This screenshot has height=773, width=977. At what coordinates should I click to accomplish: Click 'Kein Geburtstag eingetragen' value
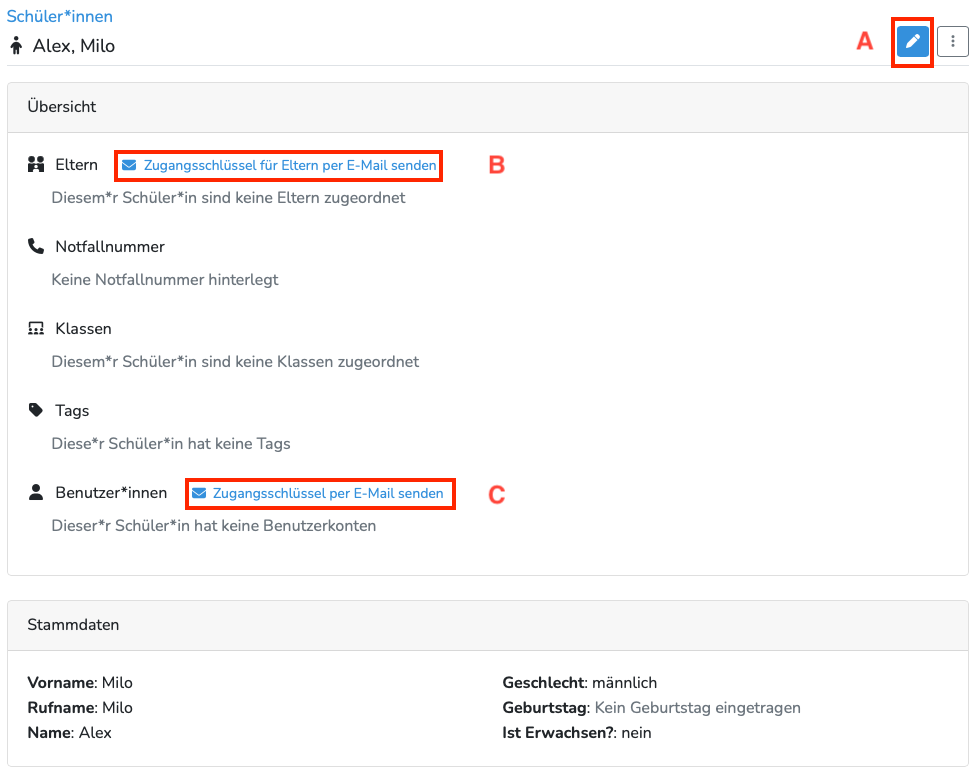697,707
